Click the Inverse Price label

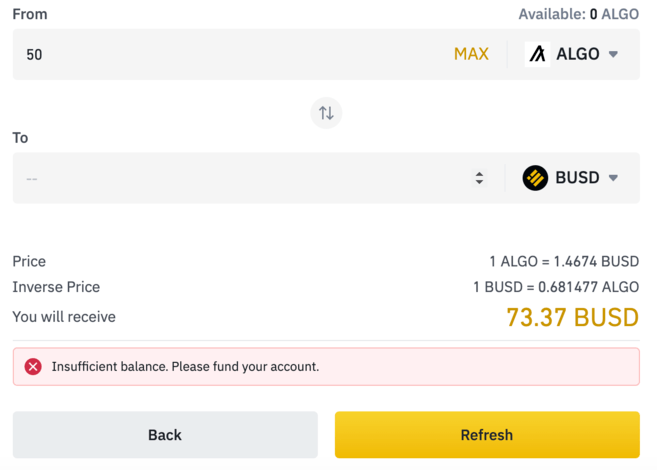[56, 287]
